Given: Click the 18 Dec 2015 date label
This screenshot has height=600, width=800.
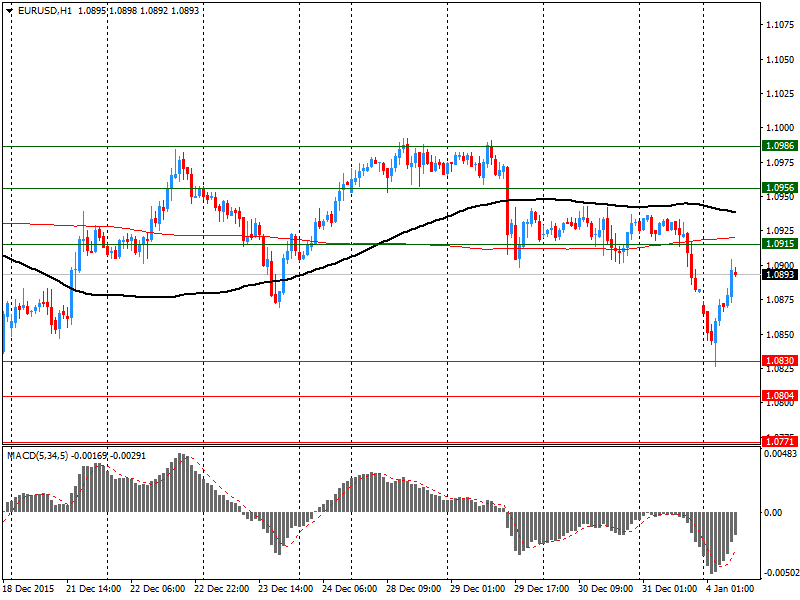Looking at the screenshot, I should click(28, 589).
